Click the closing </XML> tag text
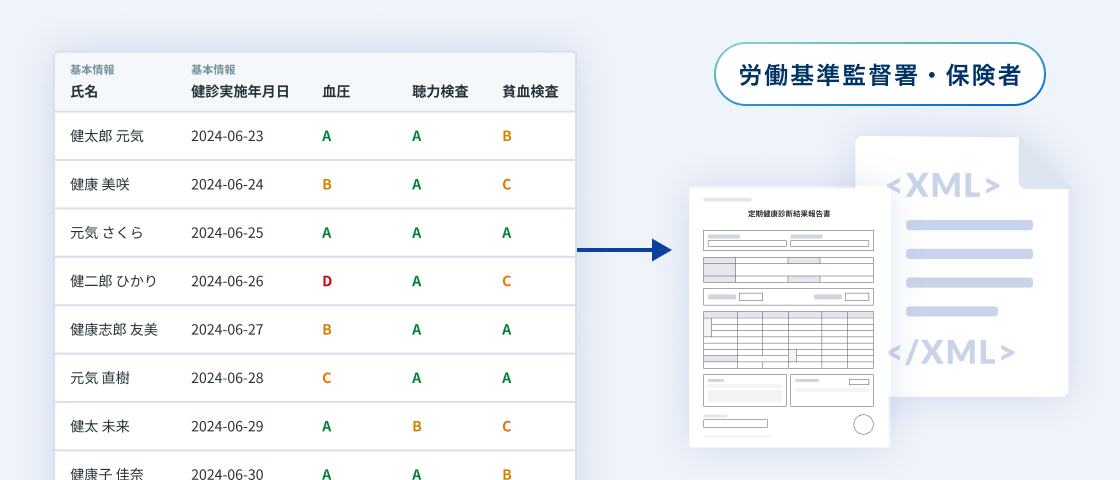 pos(951,352)
